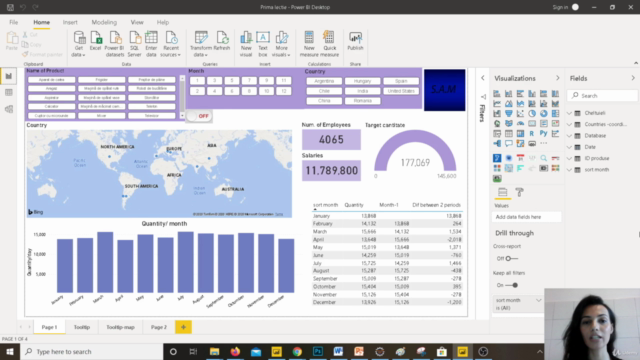Select the Stacked bar chart visual
Viewport: 640px width, 360px height.
tap(497, 94)
